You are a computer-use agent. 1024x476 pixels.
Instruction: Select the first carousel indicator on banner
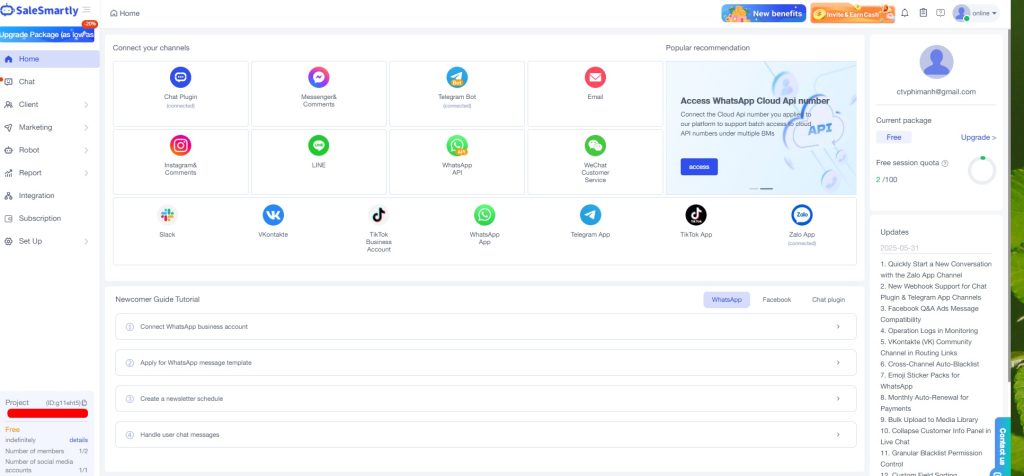(x=754, y=189)
